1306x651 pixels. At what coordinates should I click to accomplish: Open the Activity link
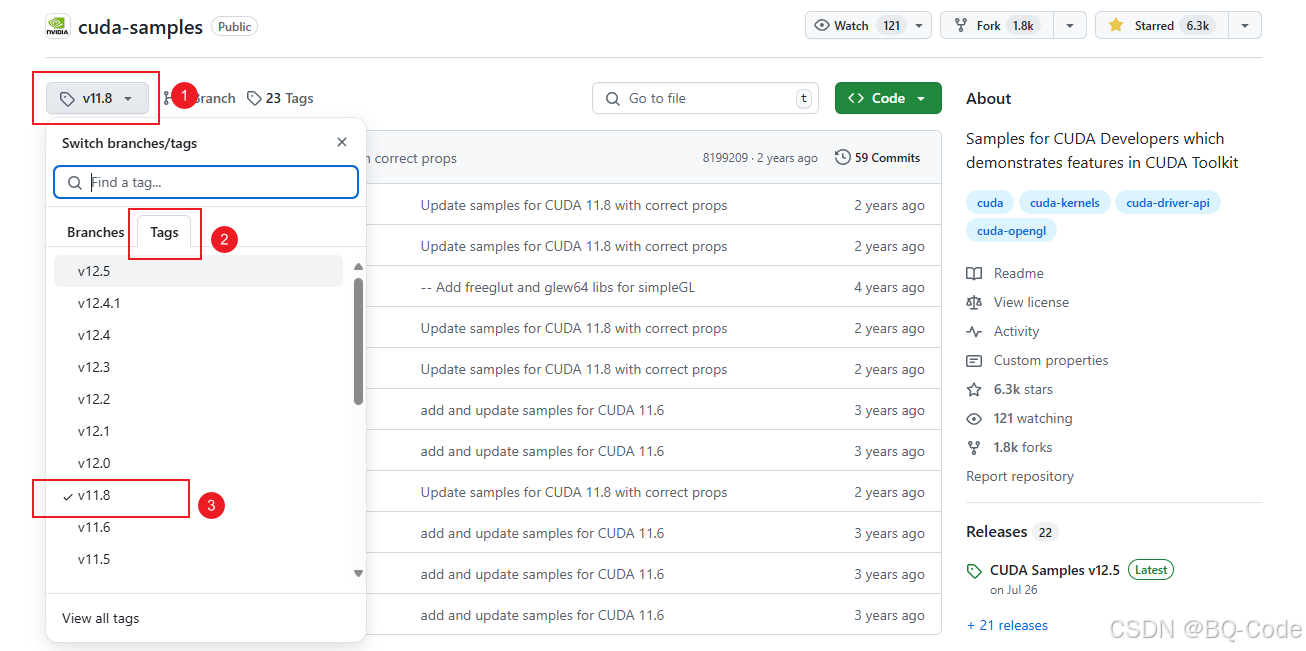[1016, 331]
